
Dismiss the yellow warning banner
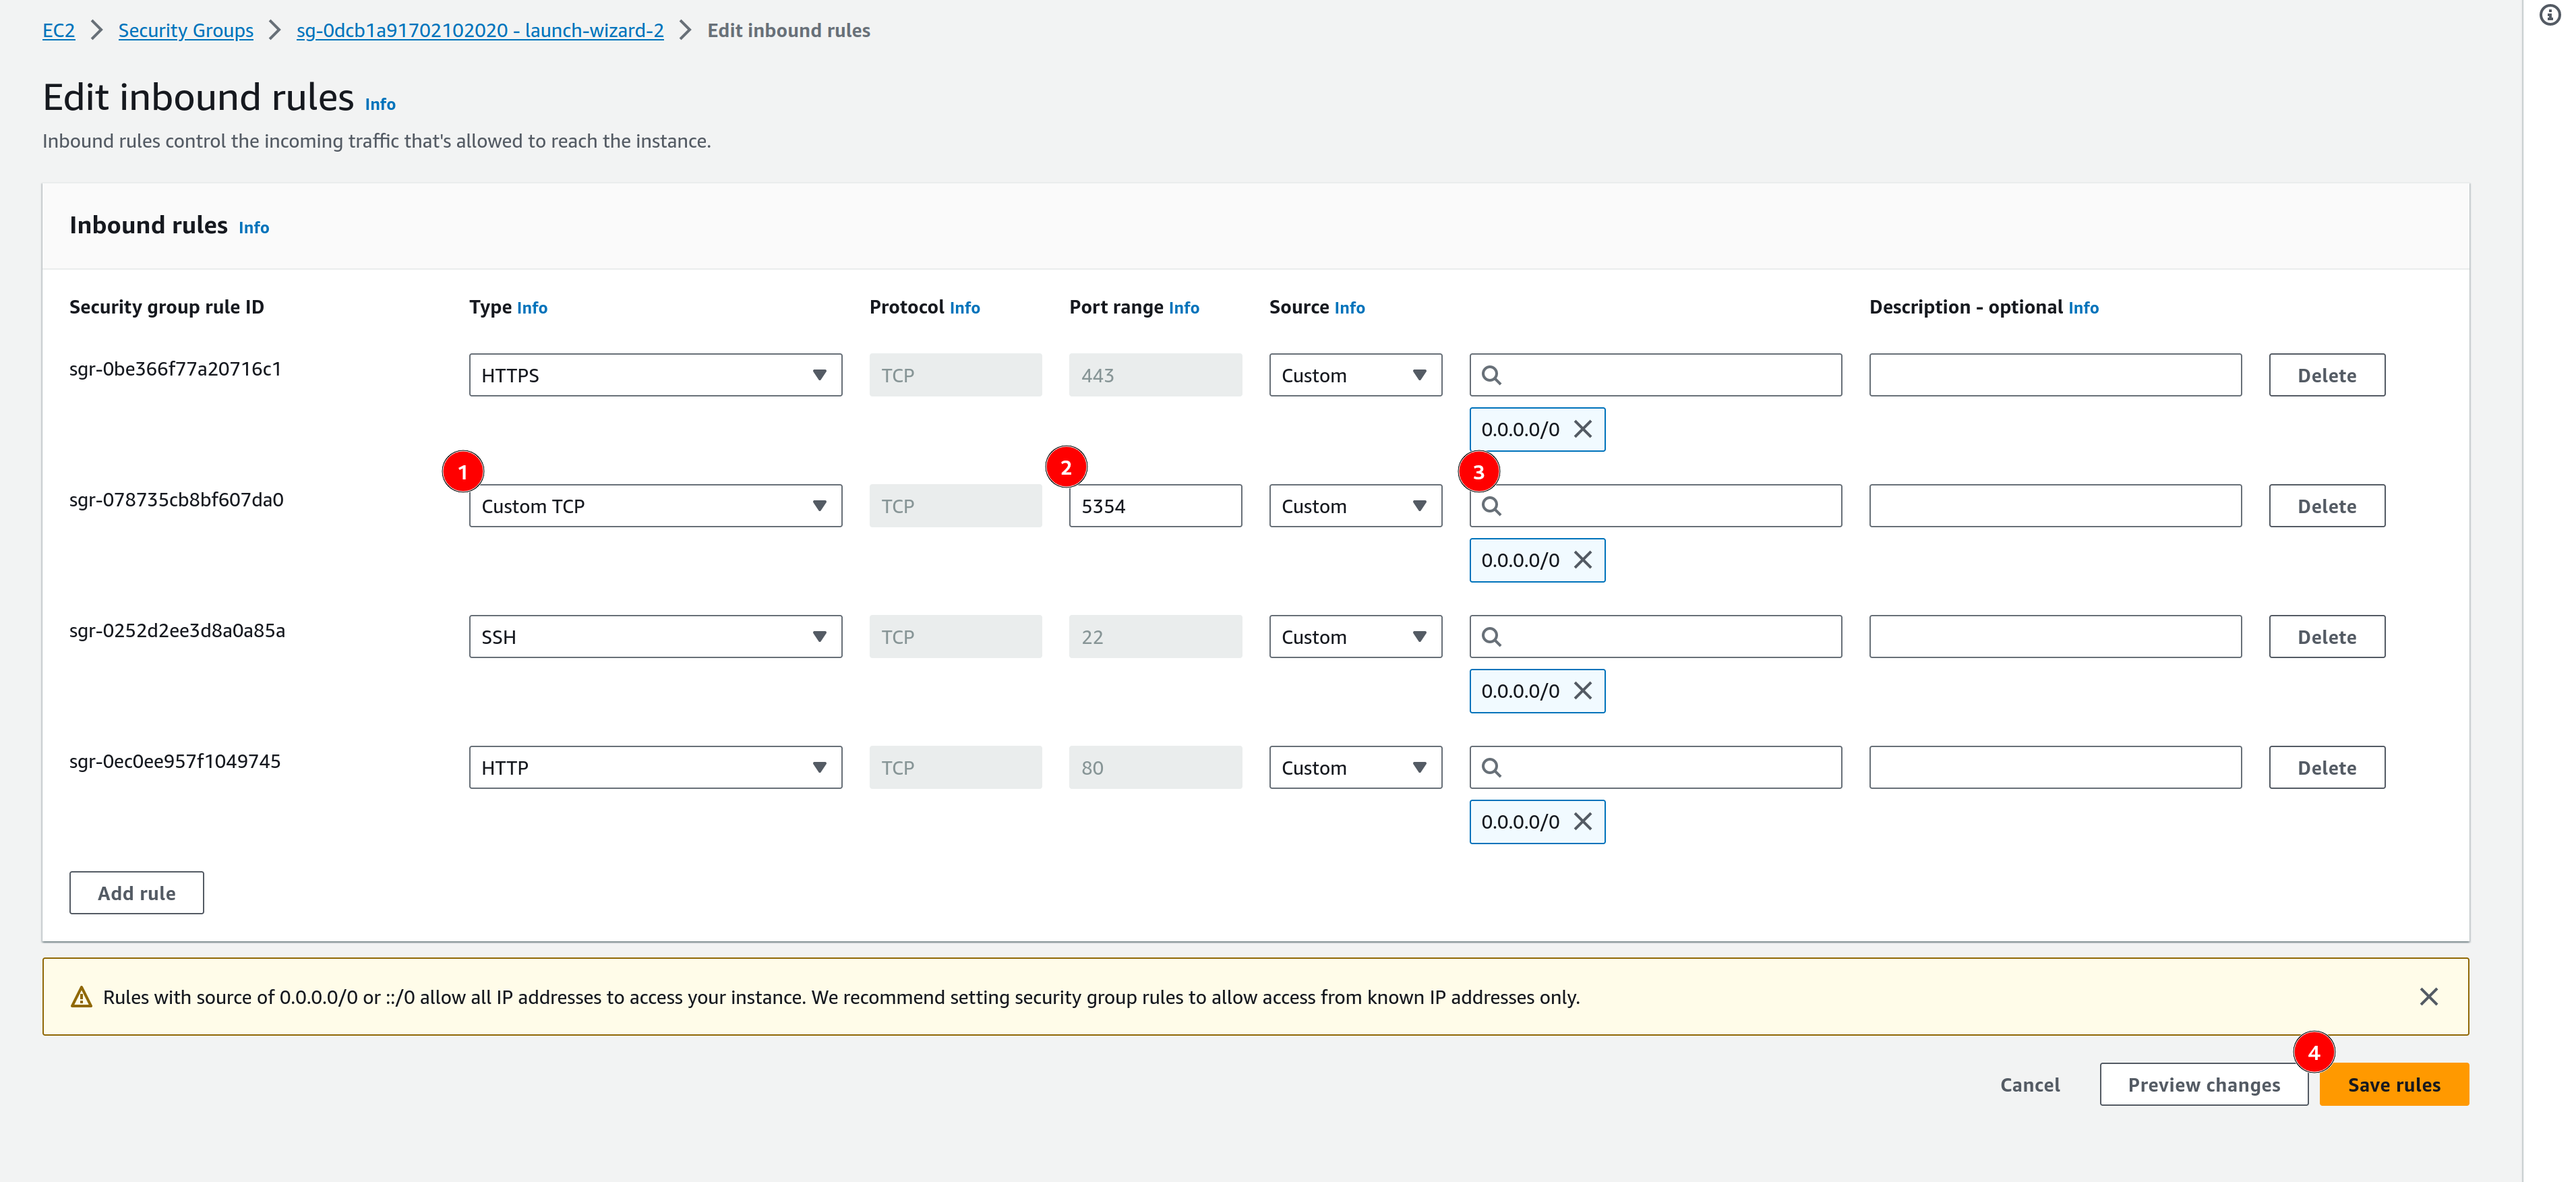2428,997
